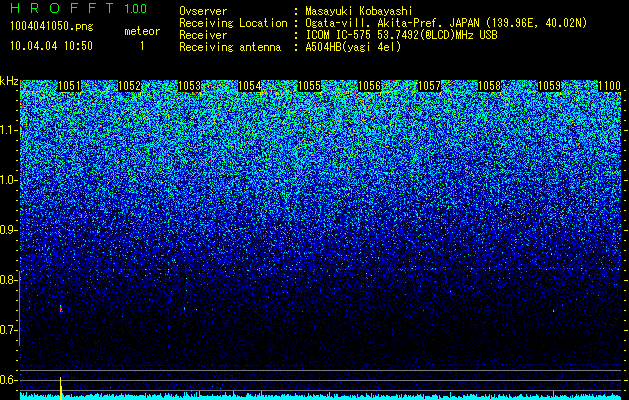Click the date stamp 10.04.04 10:50

coord(51,46)
